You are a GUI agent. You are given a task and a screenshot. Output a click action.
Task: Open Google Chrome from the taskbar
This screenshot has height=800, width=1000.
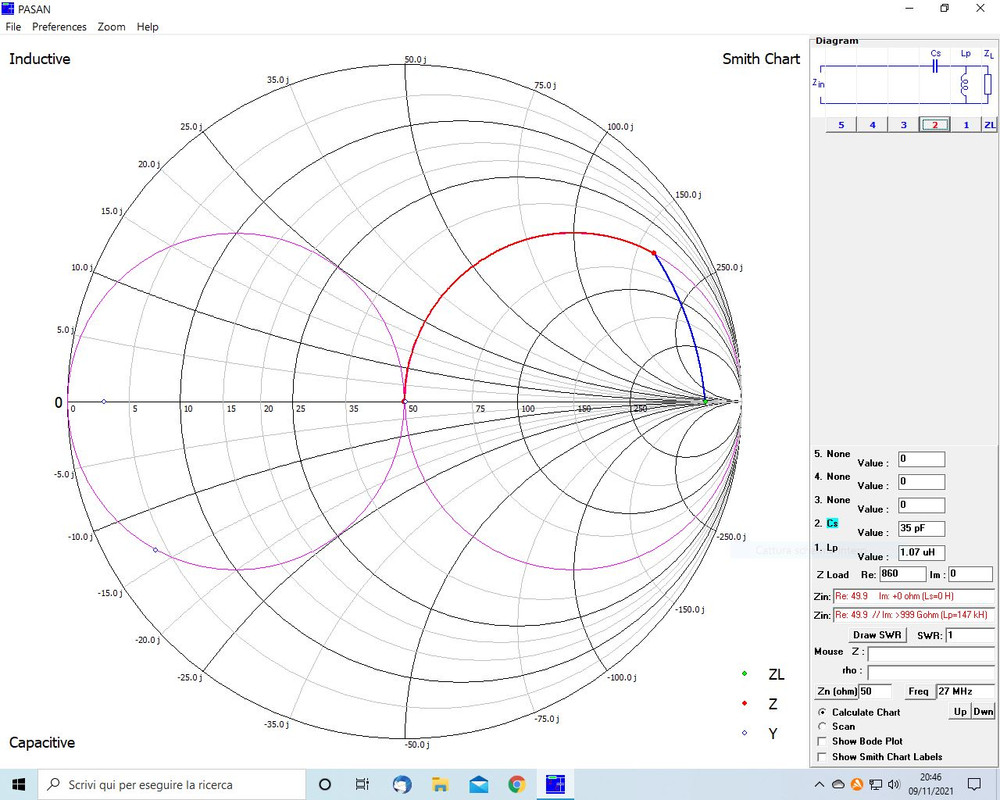pos(517,784)
